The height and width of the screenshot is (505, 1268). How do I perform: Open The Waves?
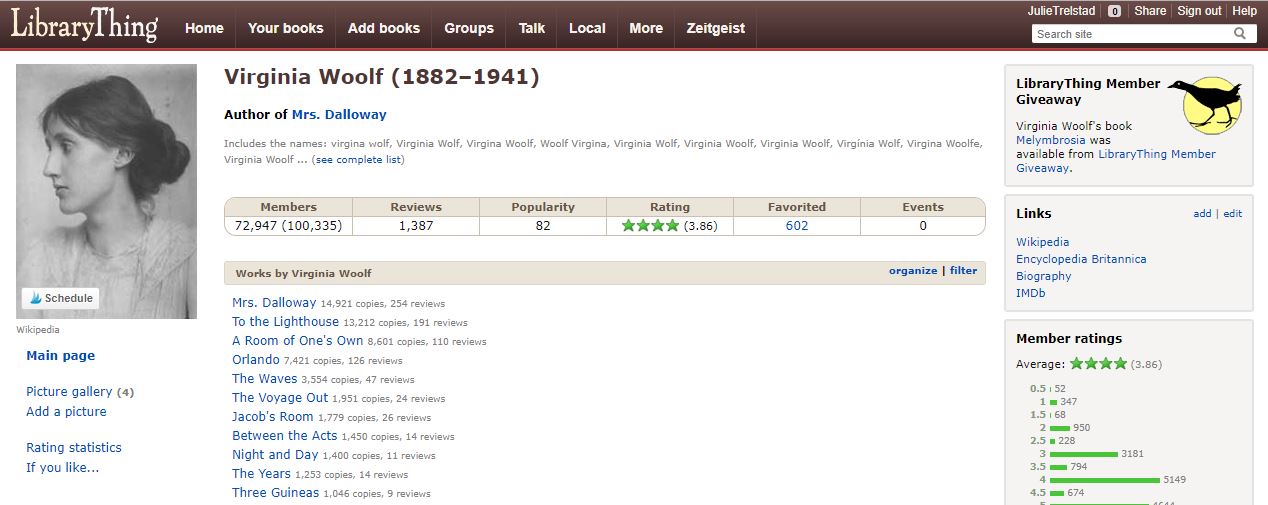pos(265,379)
